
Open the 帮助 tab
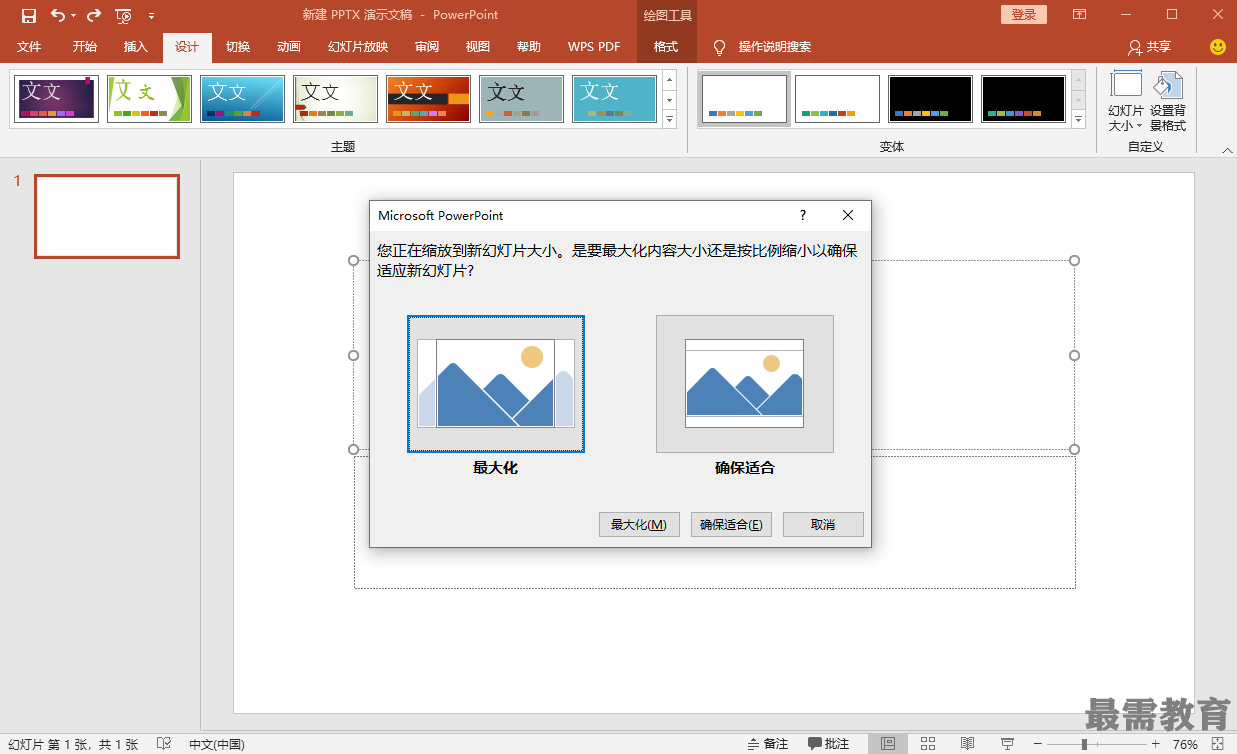point(529,47)
